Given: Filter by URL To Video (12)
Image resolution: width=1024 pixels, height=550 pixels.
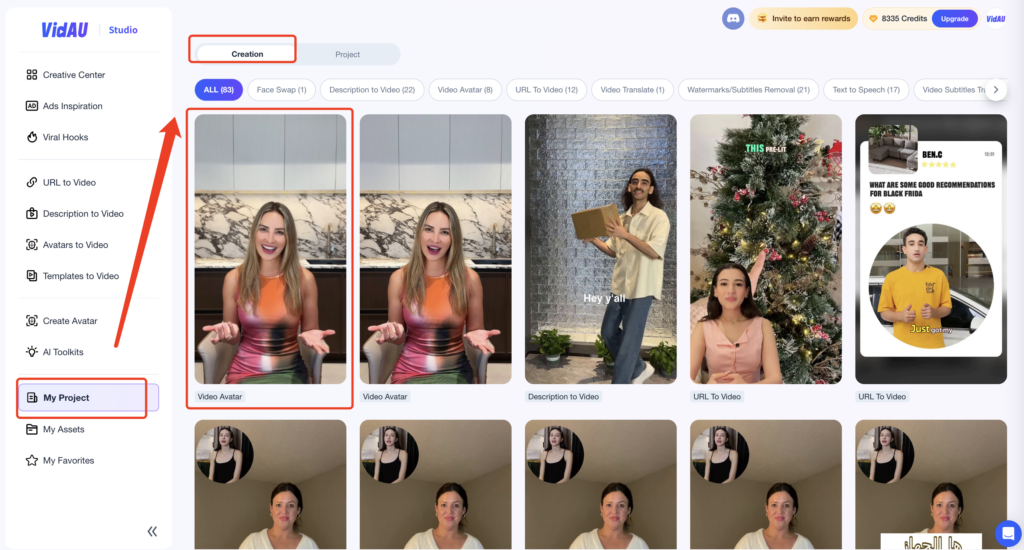Looking at the screenshot, I should [x=547, y=90].
